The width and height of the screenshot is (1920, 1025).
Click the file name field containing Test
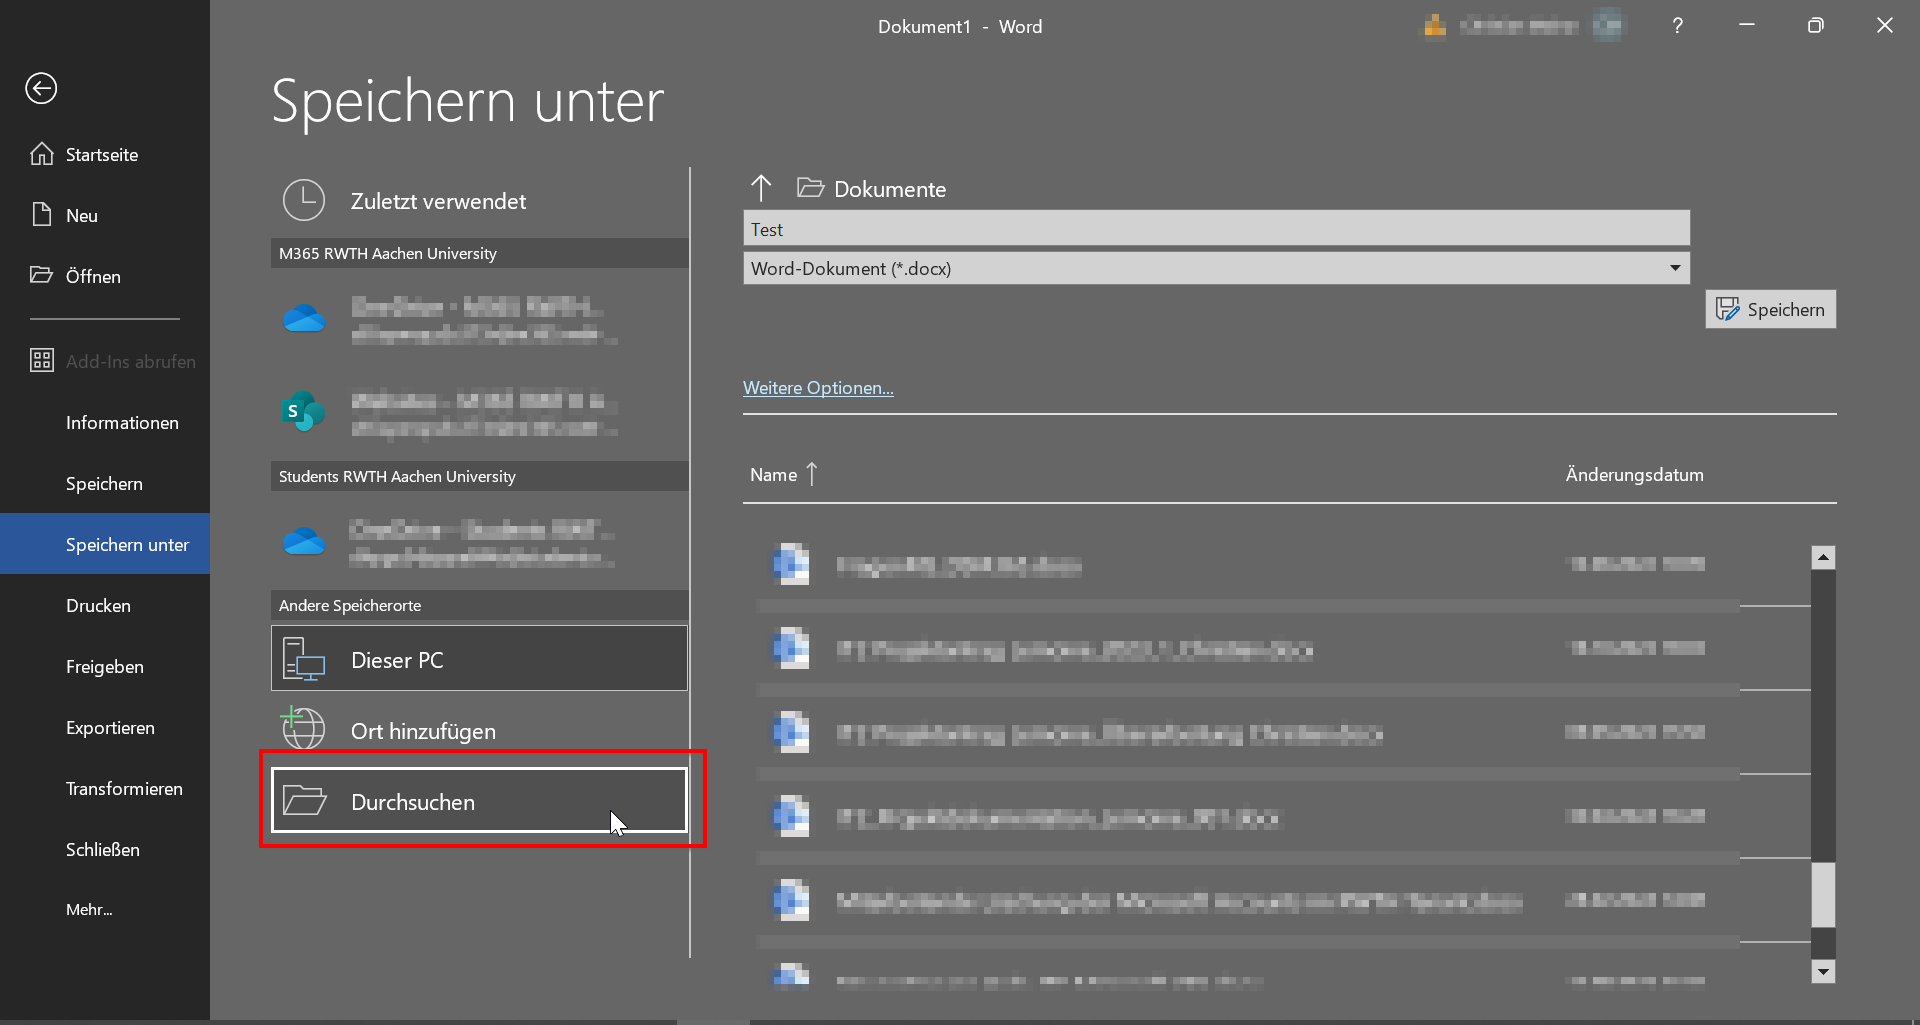pyautogui.click(x=1215, y=229)
